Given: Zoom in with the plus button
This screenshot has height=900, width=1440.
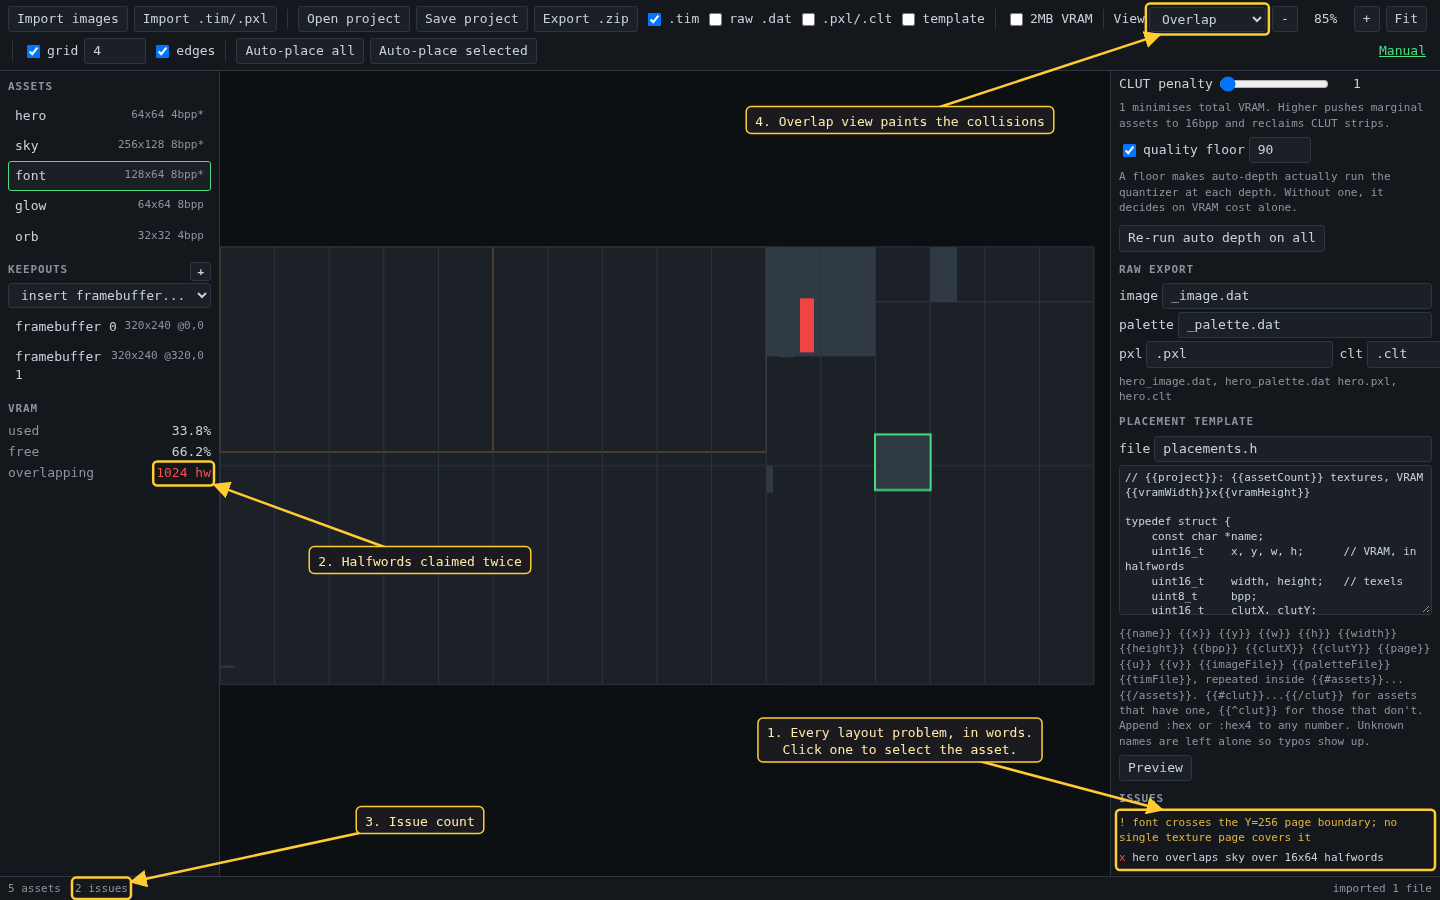Looking at the screenshot, I should click(x=1366, y=19).
